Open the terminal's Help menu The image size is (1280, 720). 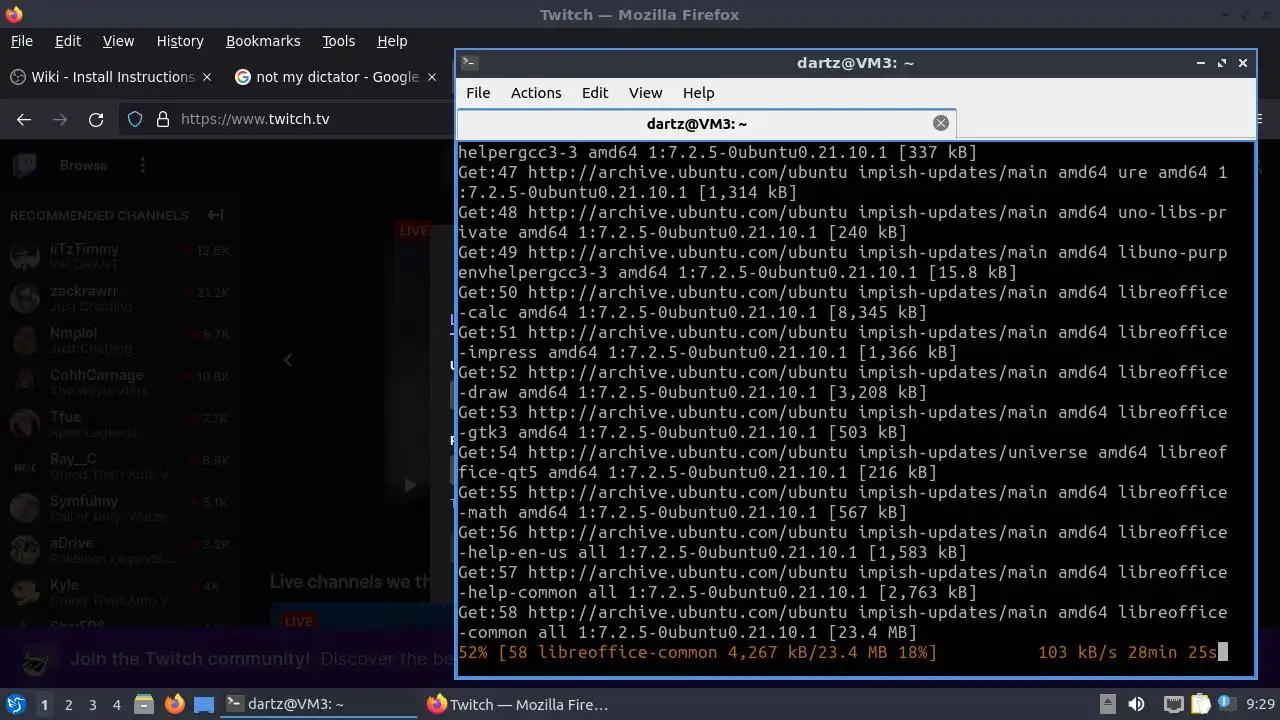coord(698,92)
